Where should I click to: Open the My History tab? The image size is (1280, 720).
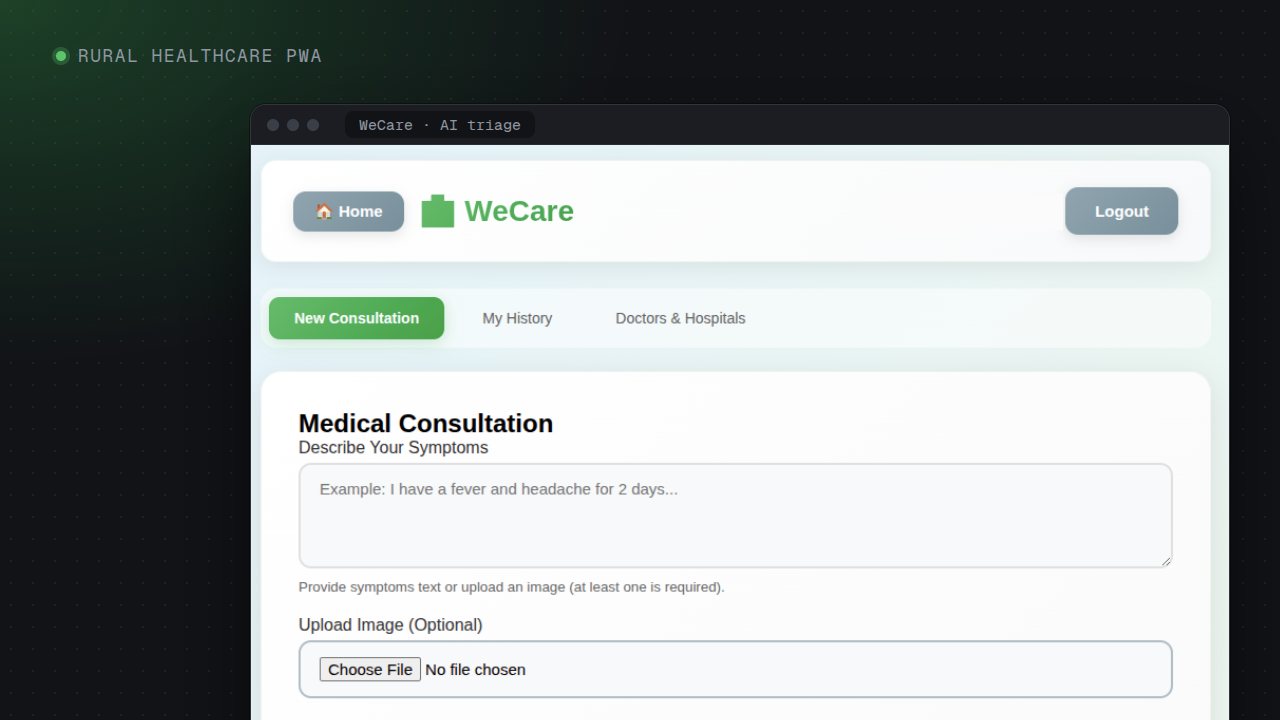(517, 318)
